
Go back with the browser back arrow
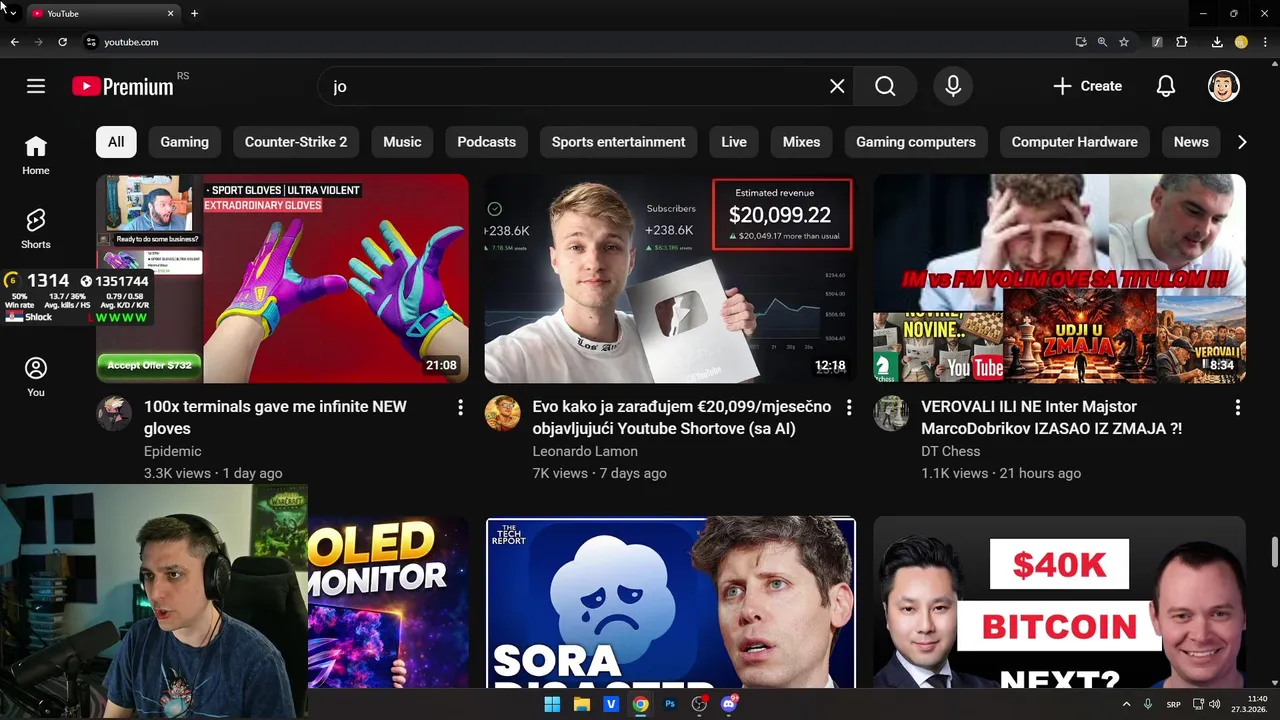click(x=14, y=42)
